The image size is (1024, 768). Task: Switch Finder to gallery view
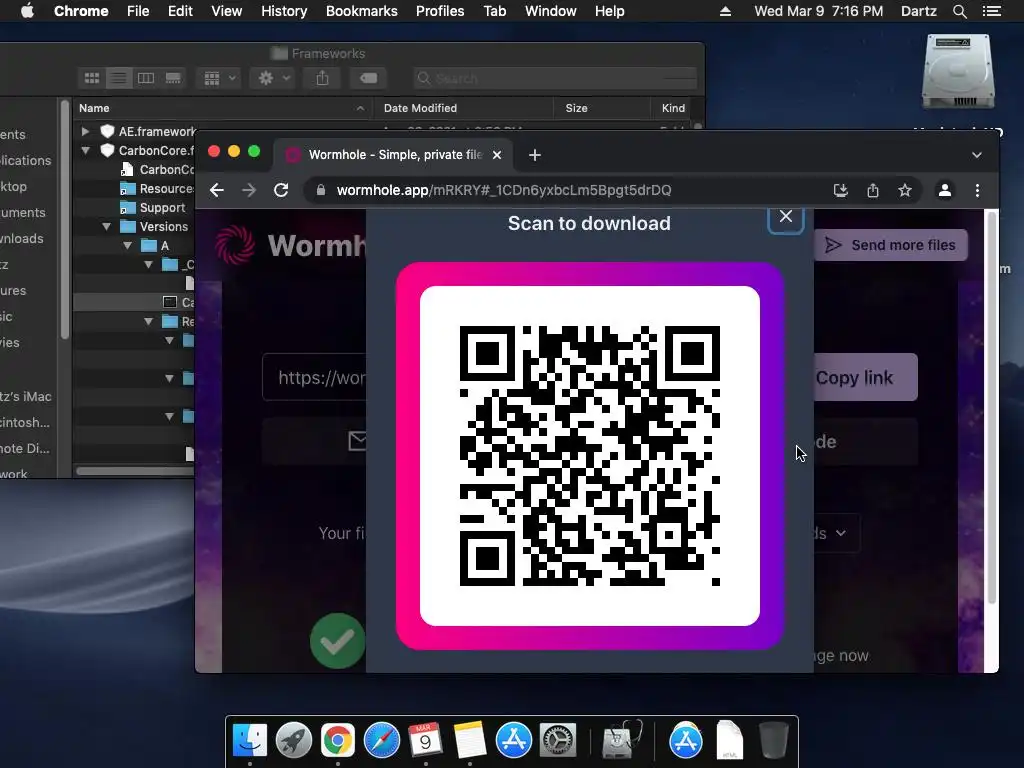tap(173, 78)
